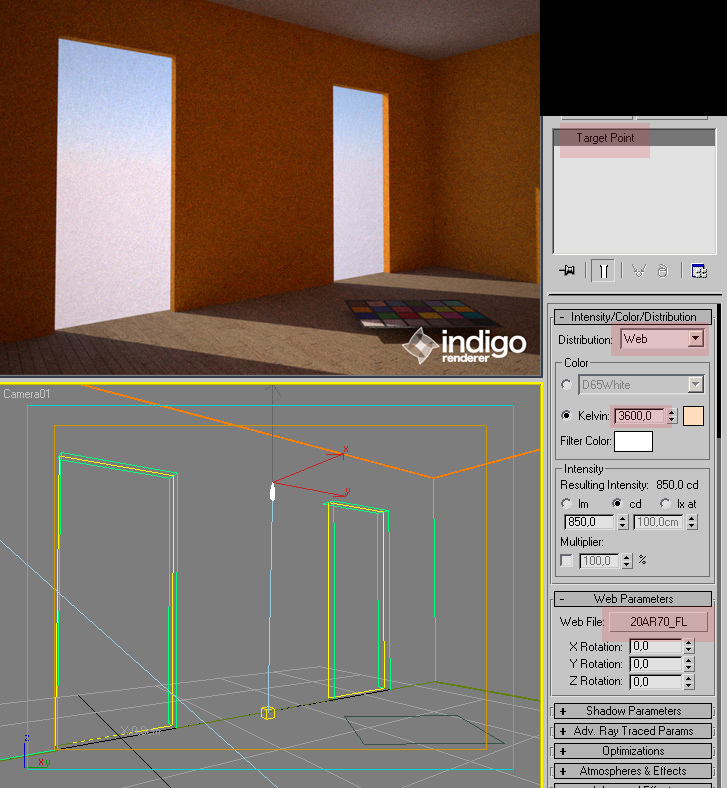Click the Indigo Renderer logo
The image size is (727, 788).
click(x=463, y=345)
